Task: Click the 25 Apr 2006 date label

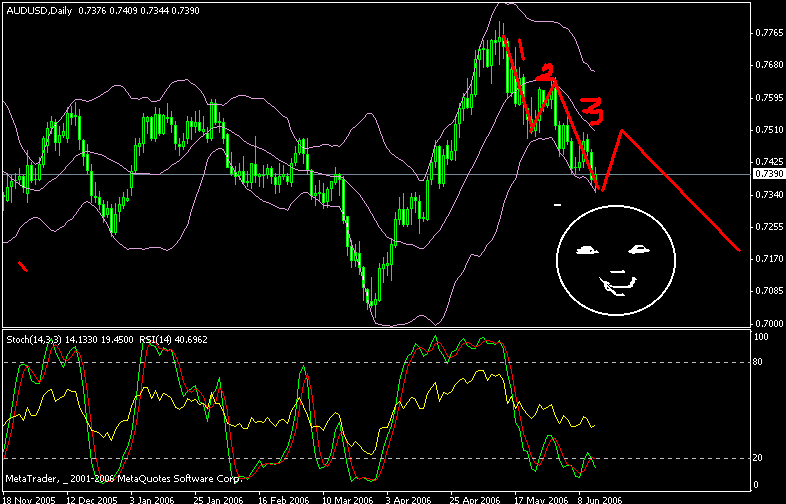Action: (x=476, y=499)
